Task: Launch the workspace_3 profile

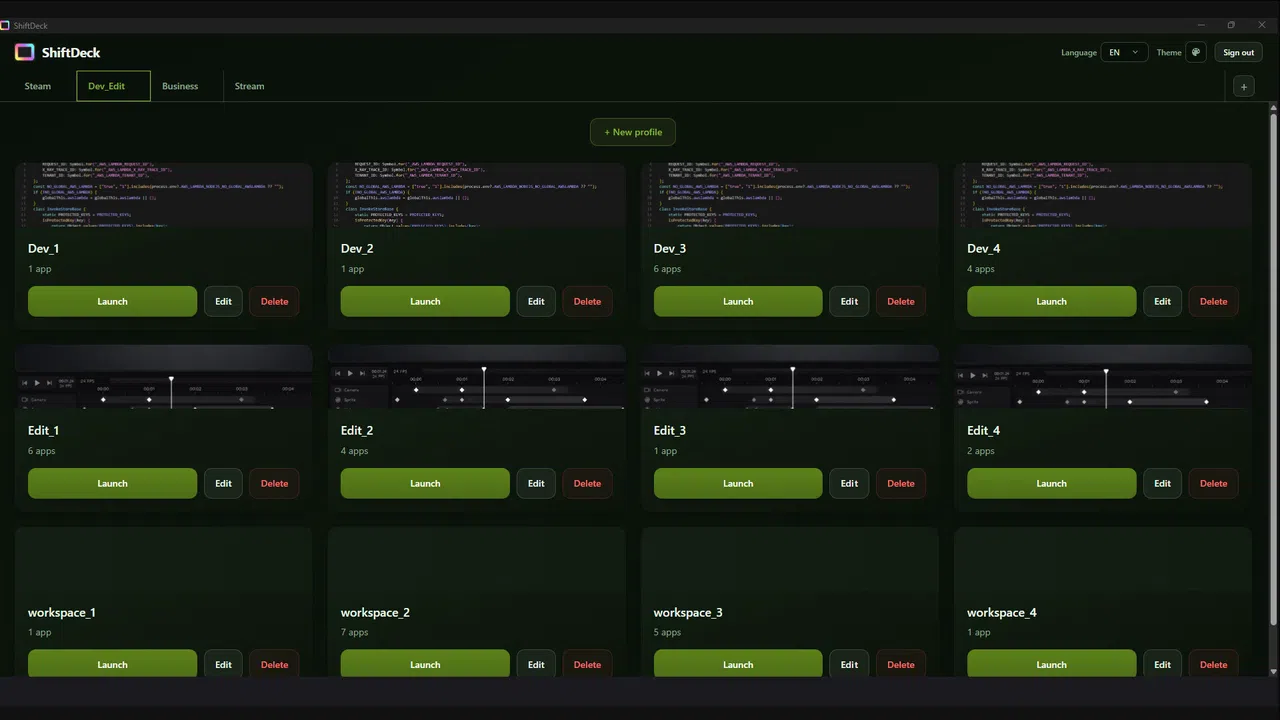Action: [738, 663]
